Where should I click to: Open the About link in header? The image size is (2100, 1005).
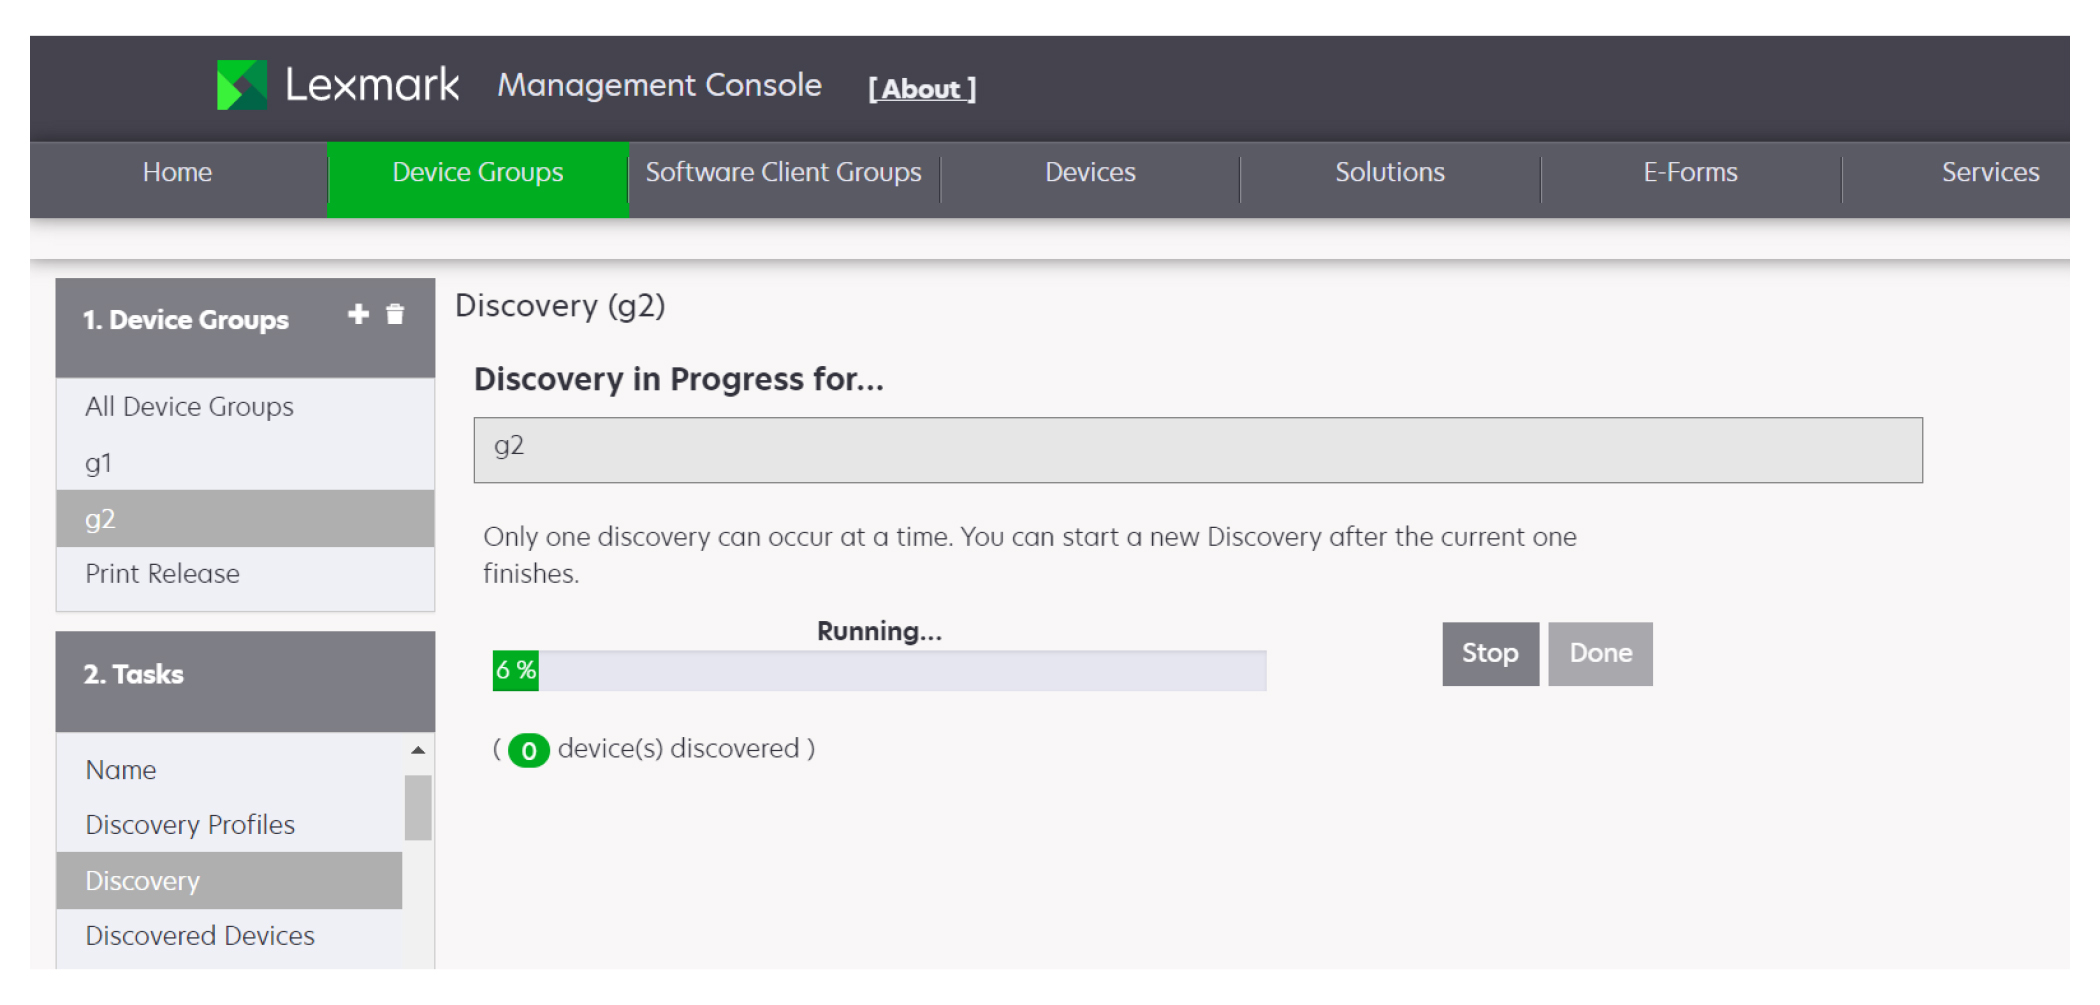[x=922, y=89]
